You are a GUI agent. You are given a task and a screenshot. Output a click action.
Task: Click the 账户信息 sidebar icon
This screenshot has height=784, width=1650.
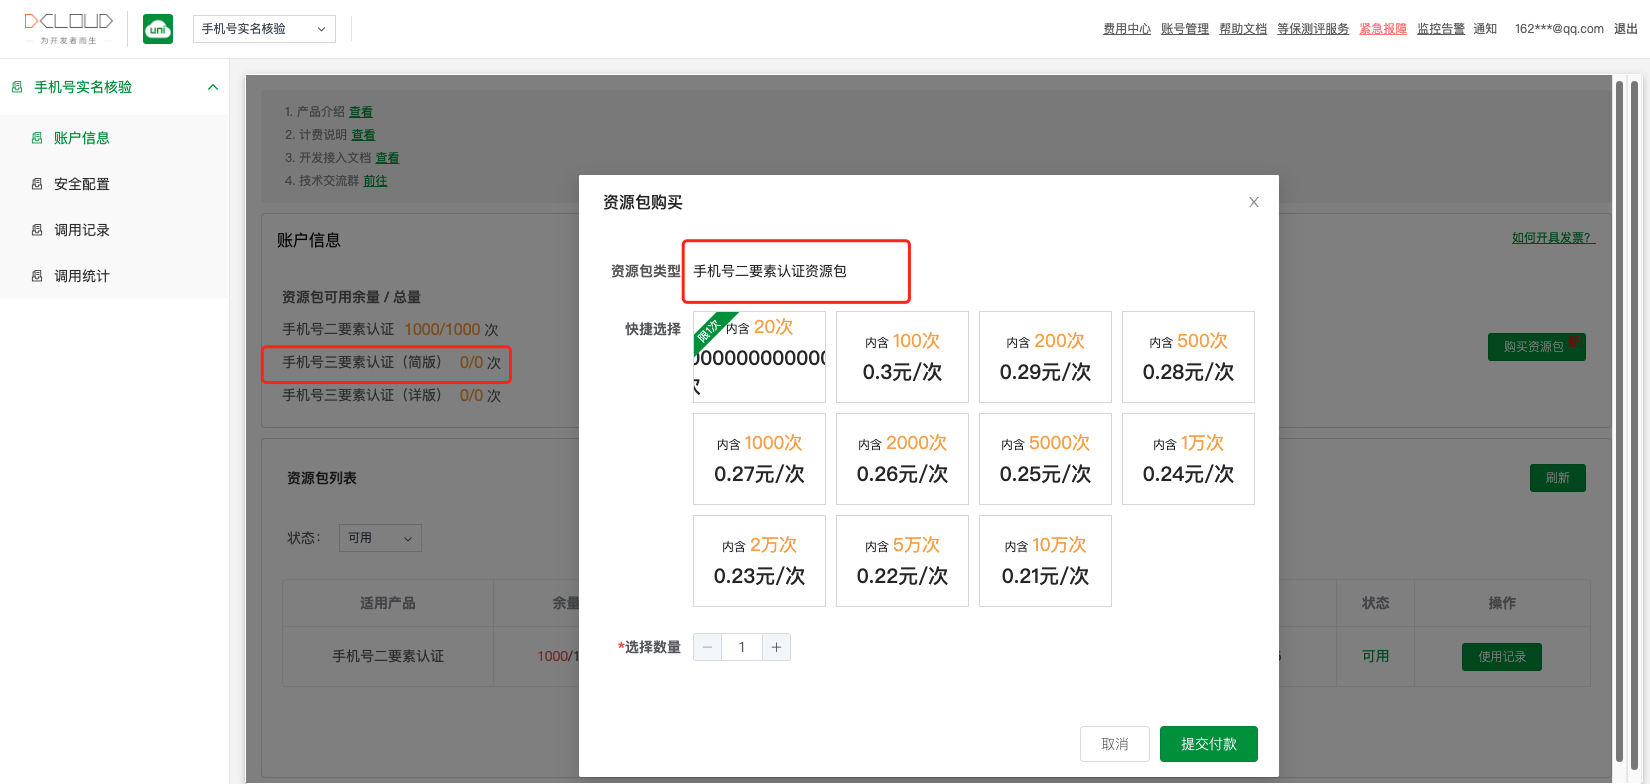pyautogui.click(x=37, y=138)
